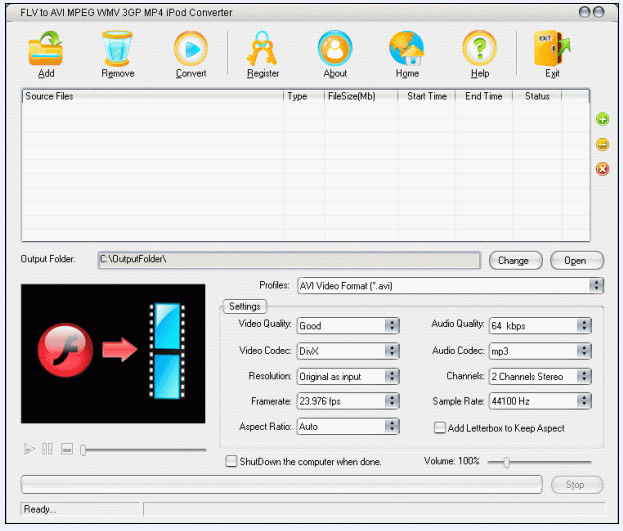The image size is (623, 531).
Task: Start conversion with the Convert icon
Action: click(x=191, y=48)
